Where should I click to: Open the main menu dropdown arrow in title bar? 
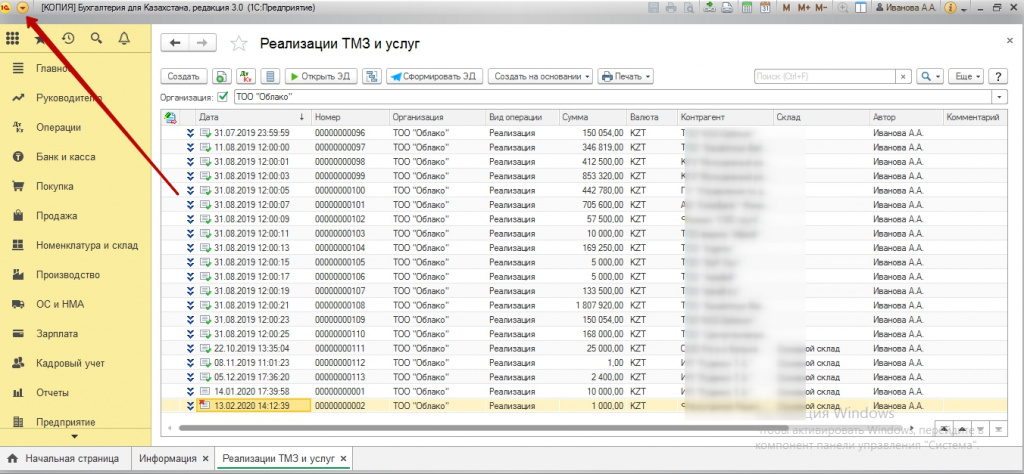[x=24, y=8]
